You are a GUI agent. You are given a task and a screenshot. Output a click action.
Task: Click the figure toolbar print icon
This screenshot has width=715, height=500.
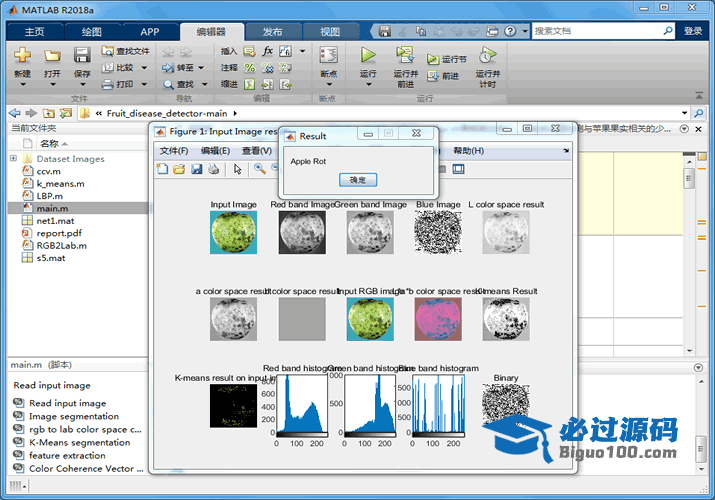(213, 169)
